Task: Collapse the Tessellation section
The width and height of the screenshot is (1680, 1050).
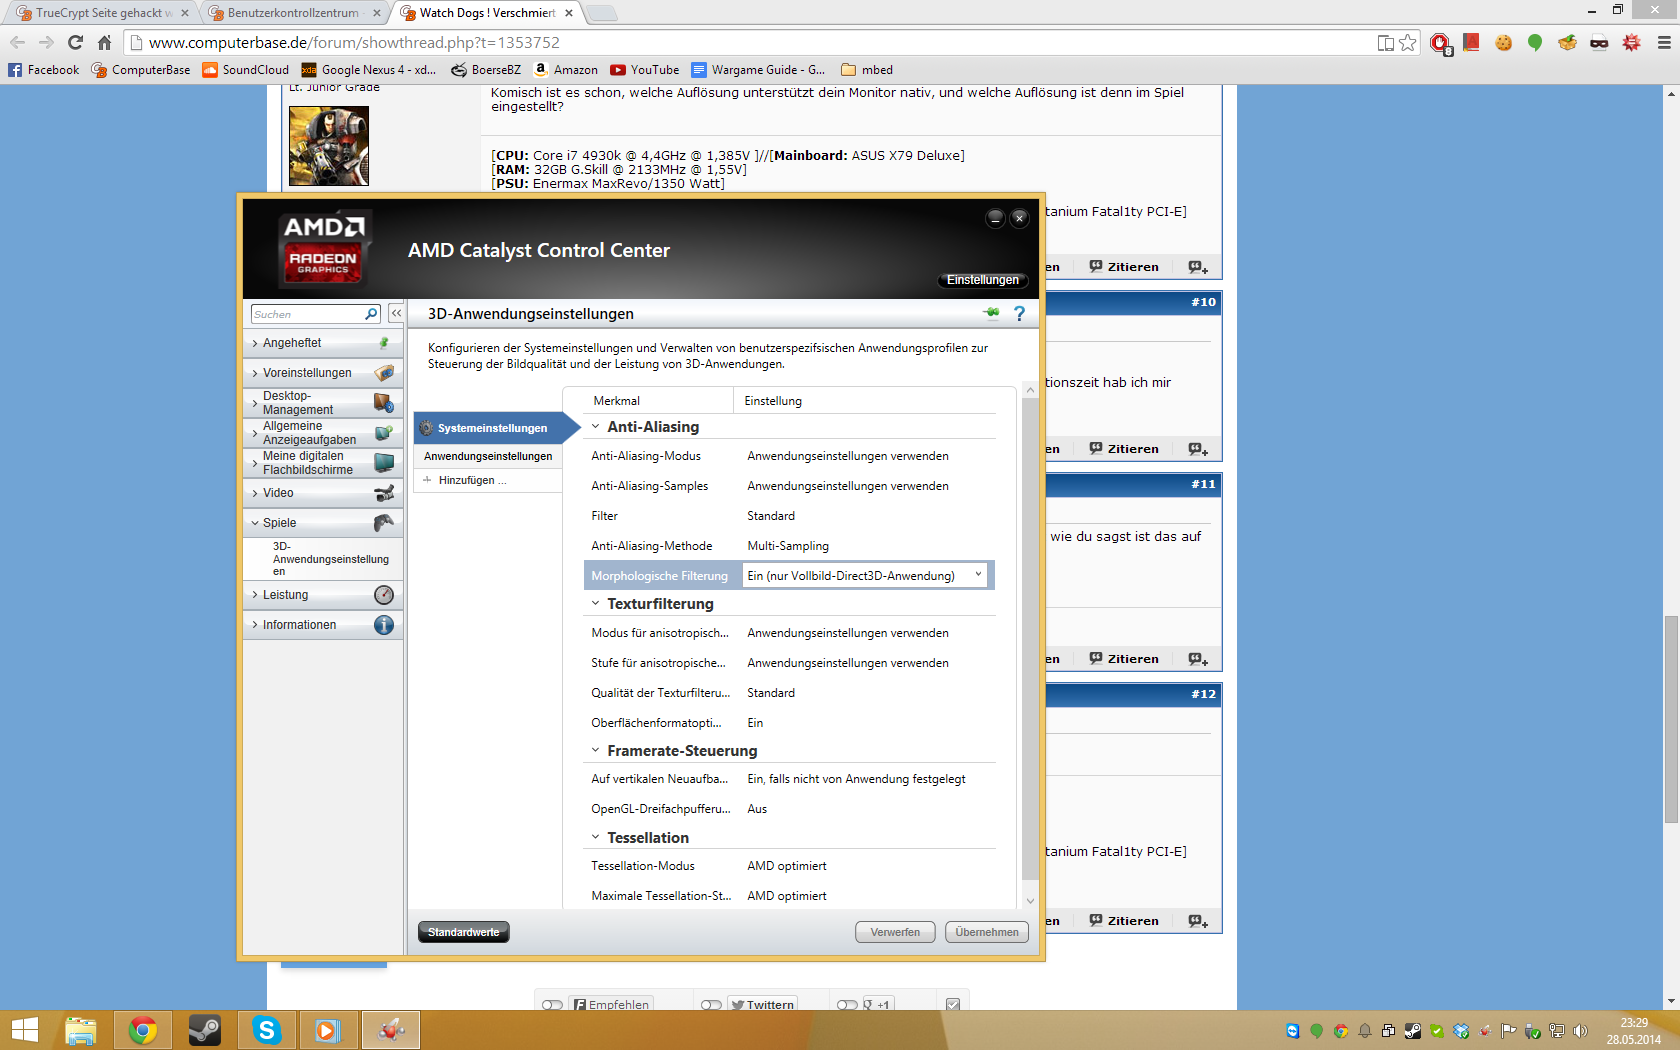Action: [x=596, y=837]
